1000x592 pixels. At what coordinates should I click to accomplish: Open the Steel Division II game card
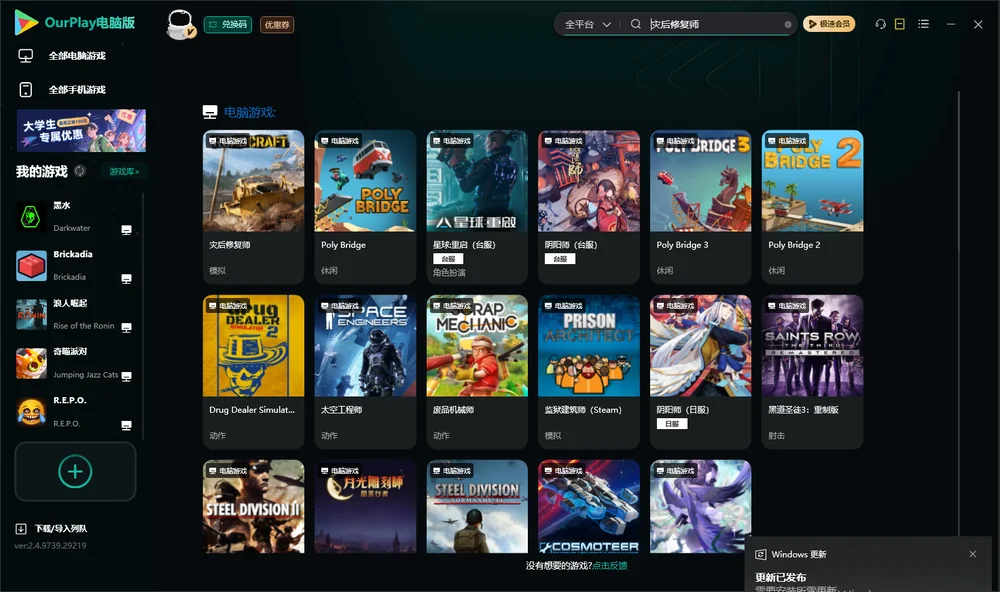253,507
